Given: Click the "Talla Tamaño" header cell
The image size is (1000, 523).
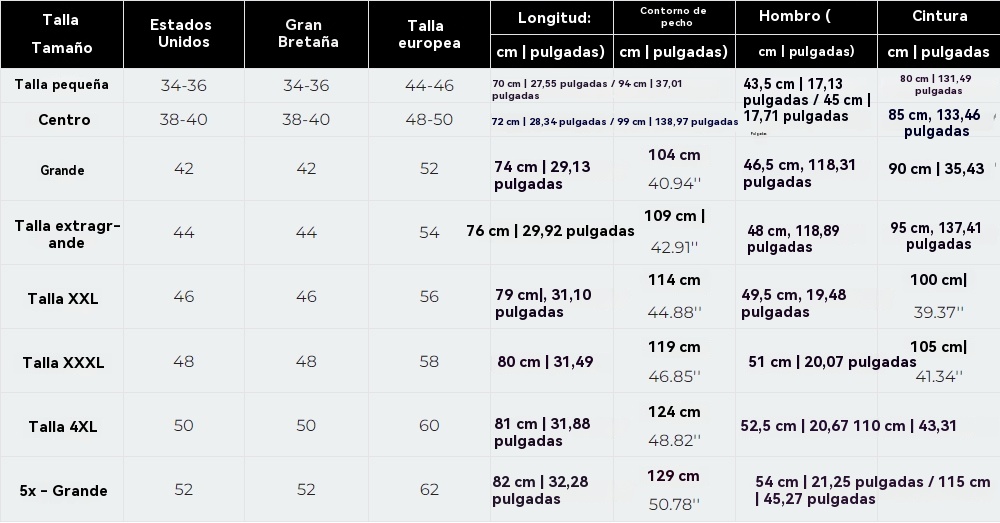Looking at the screenshot, I should pyautogui.click(x=61, y=34).
